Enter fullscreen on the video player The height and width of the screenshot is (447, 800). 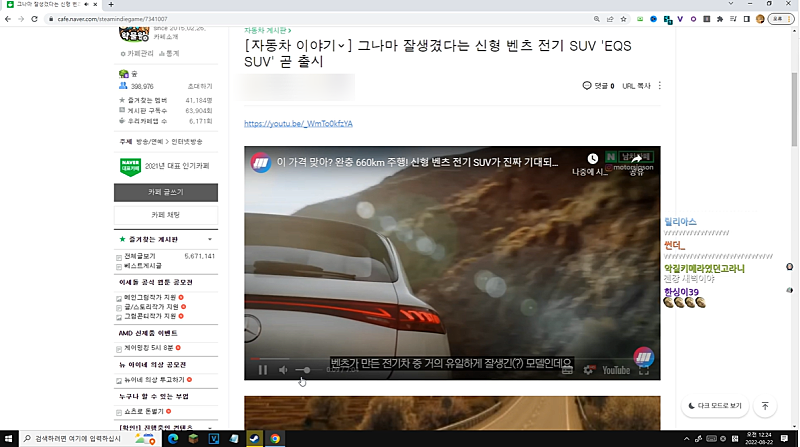tap(644, 370)
